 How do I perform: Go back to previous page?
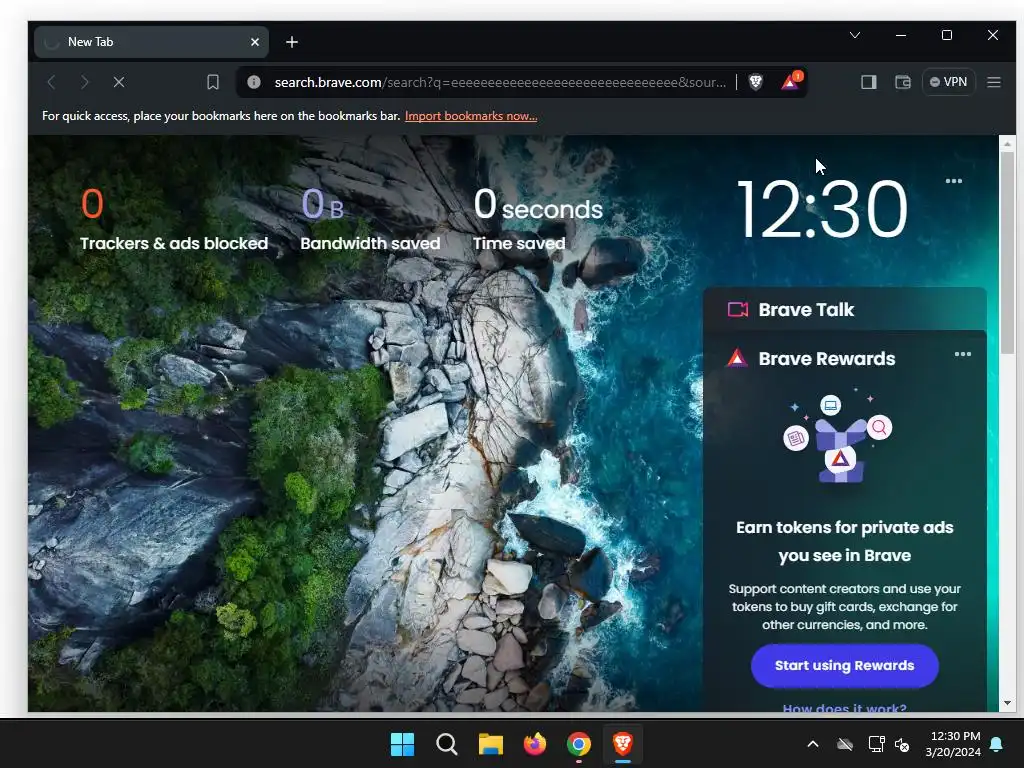pos(51,82)
